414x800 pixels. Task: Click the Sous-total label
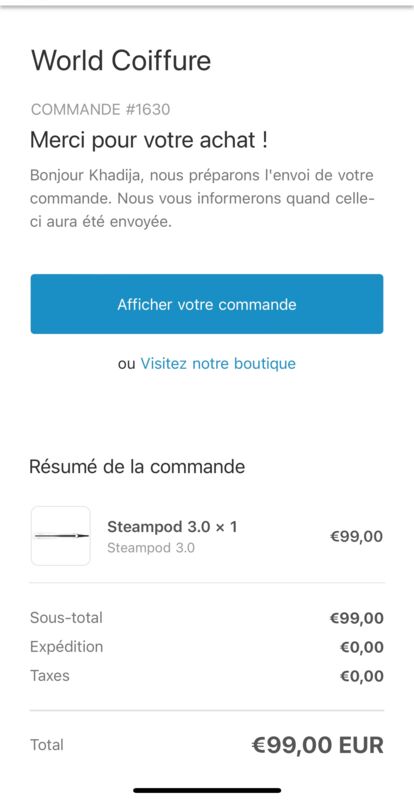click(x=66, y=618)
